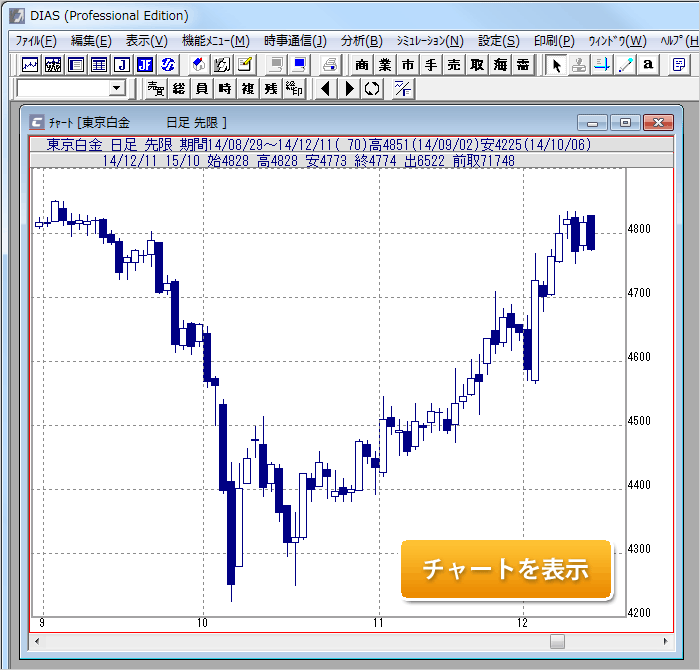
Task: Click the printer icon in toolbar
Action: [x=330, y=65]
